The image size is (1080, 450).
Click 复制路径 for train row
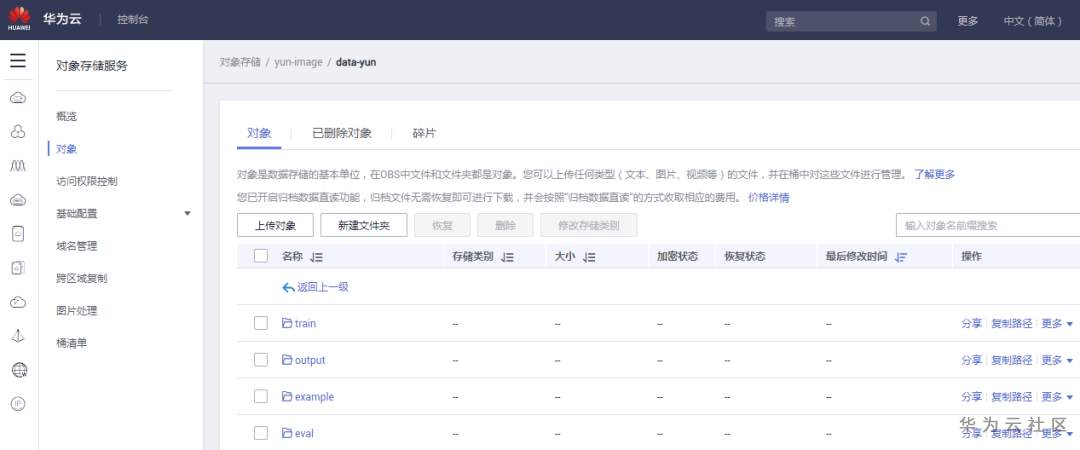(1012, 323)
